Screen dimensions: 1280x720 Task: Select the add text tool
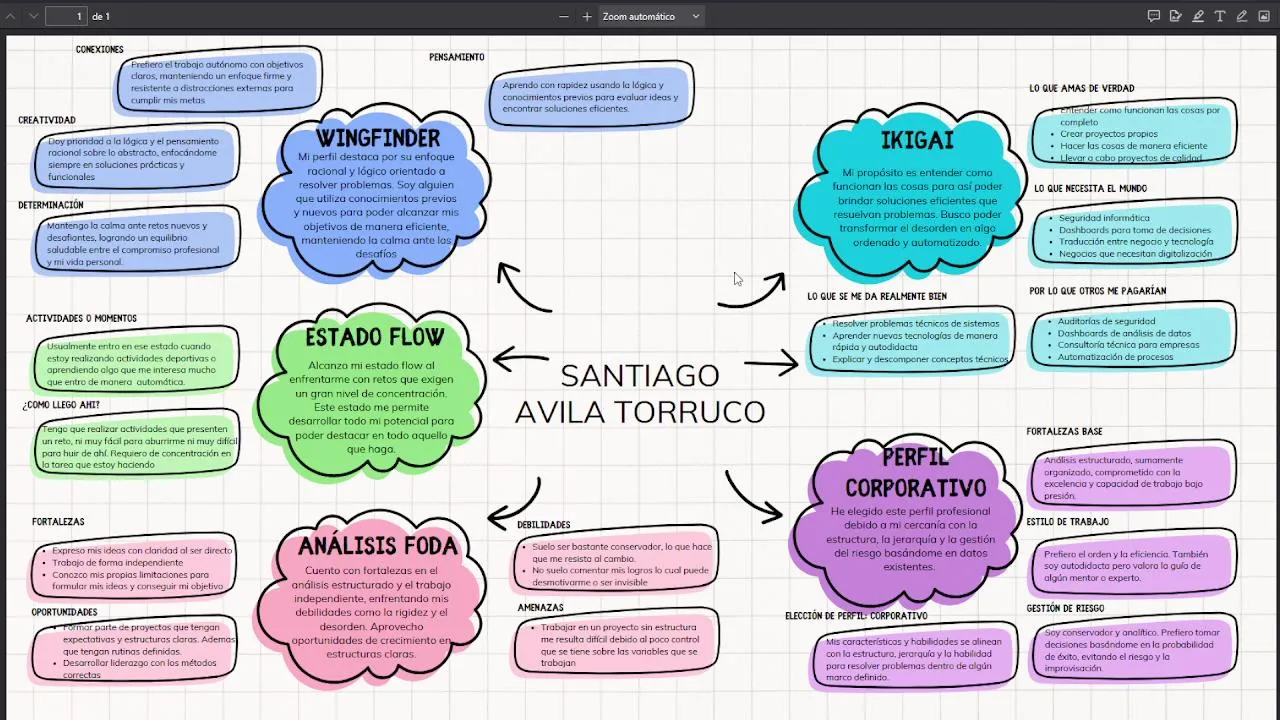click(1220, 16)
